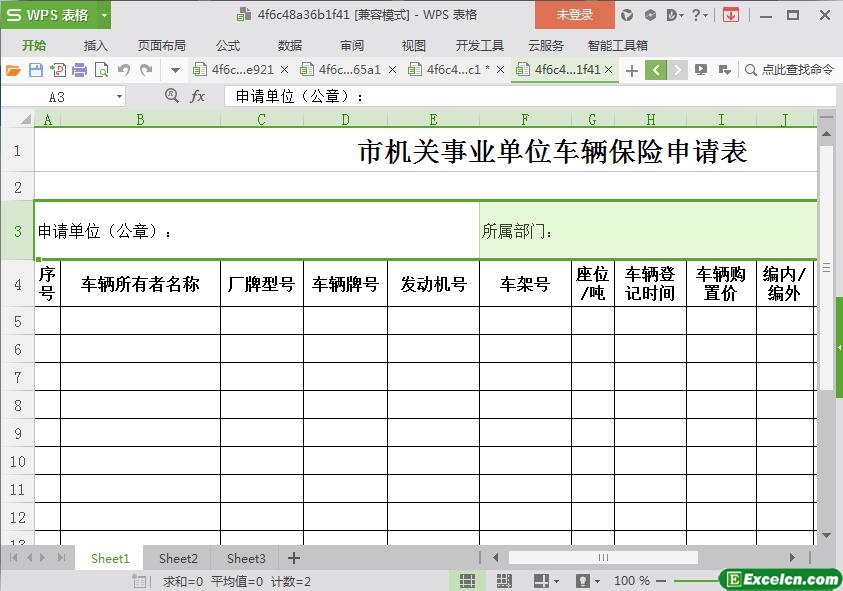Expand the WPS 表格 application menu arrow
Viewport: 843px width, 591px height.
[104, 15]
